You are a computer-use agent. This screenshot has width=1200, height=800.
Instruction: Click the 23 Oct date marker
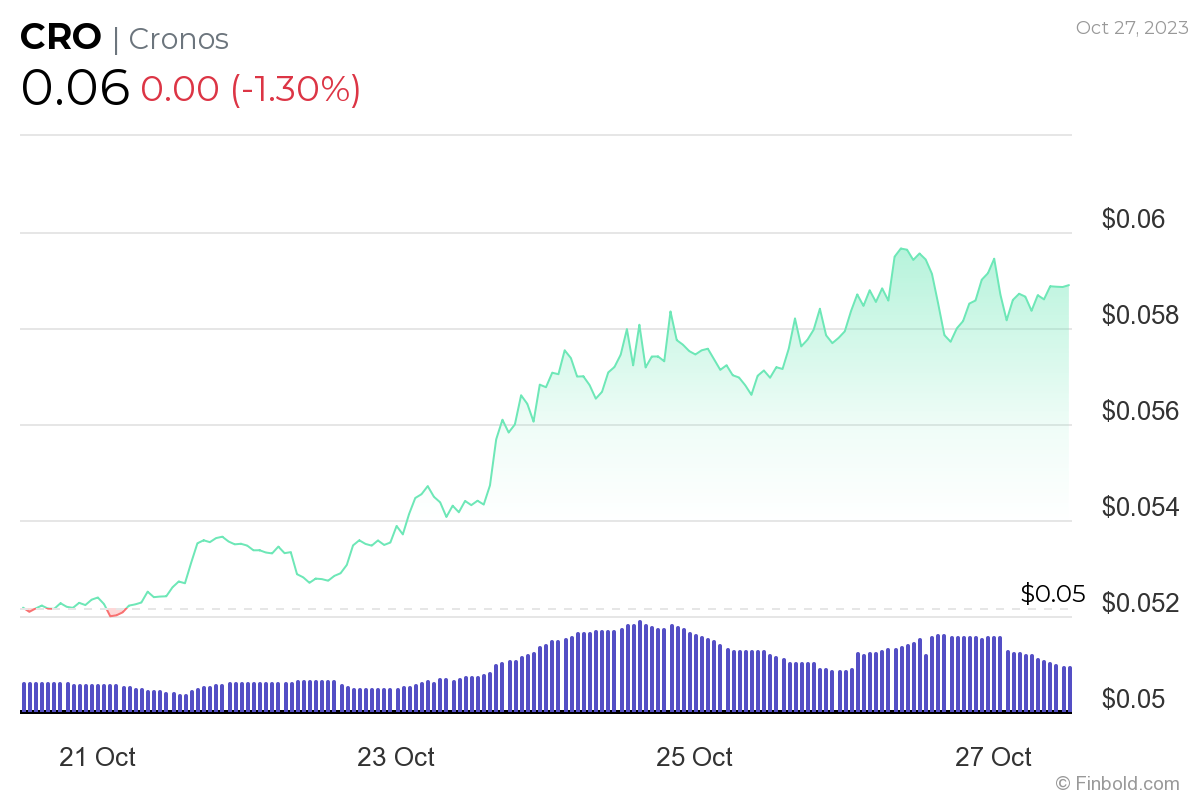click(396, 757)
